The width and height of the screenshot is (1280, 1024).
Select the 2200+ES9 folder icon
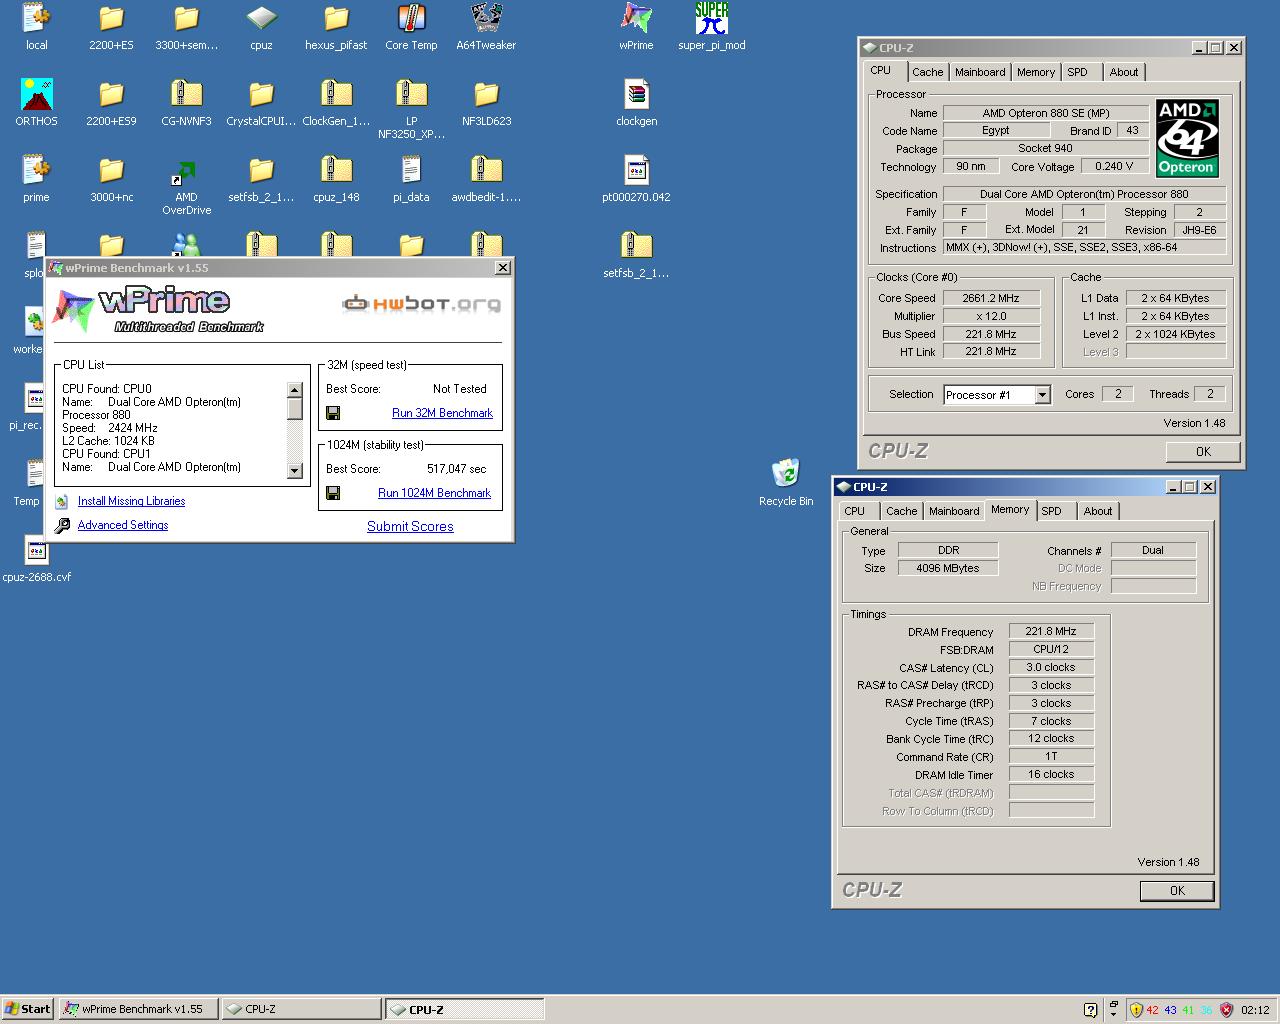coord(111,103)
